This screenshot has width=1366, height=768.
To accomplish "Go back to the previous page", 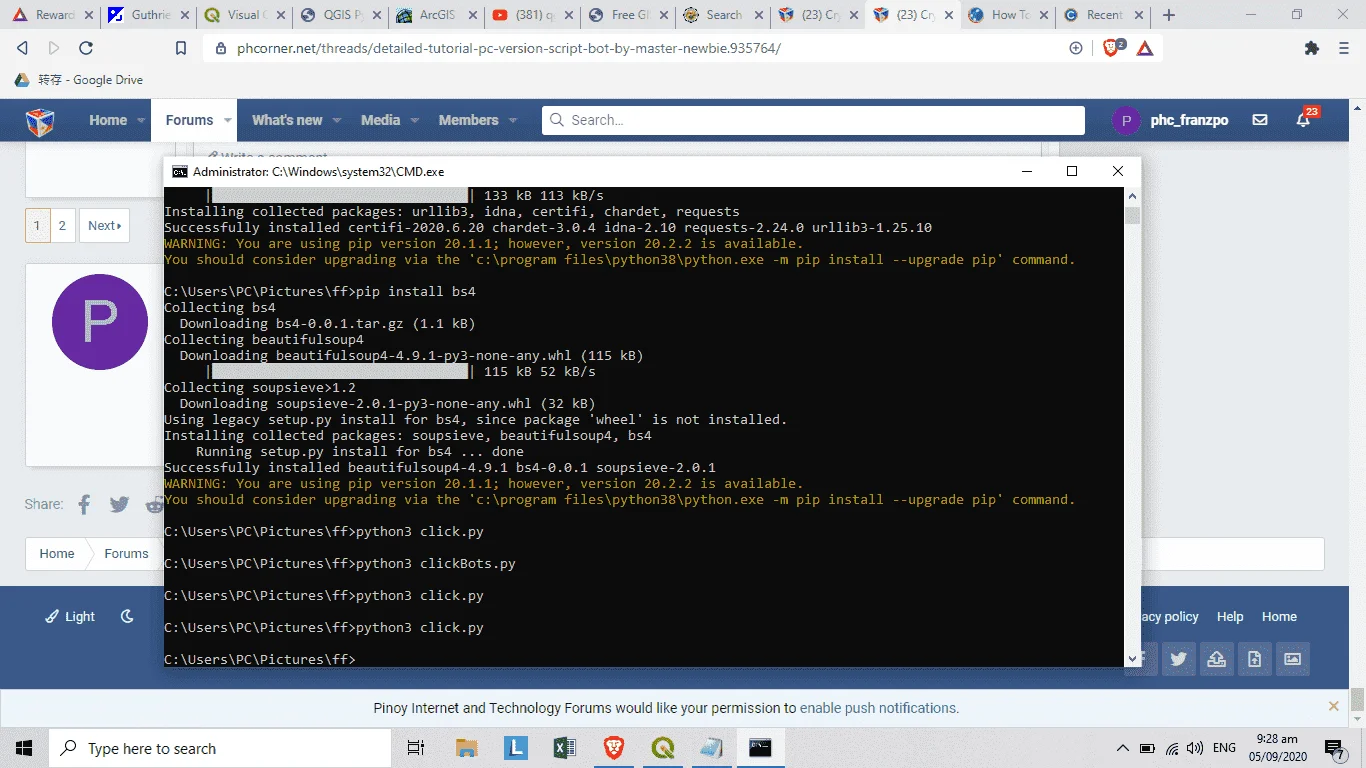I will click(x=23, y=48).
